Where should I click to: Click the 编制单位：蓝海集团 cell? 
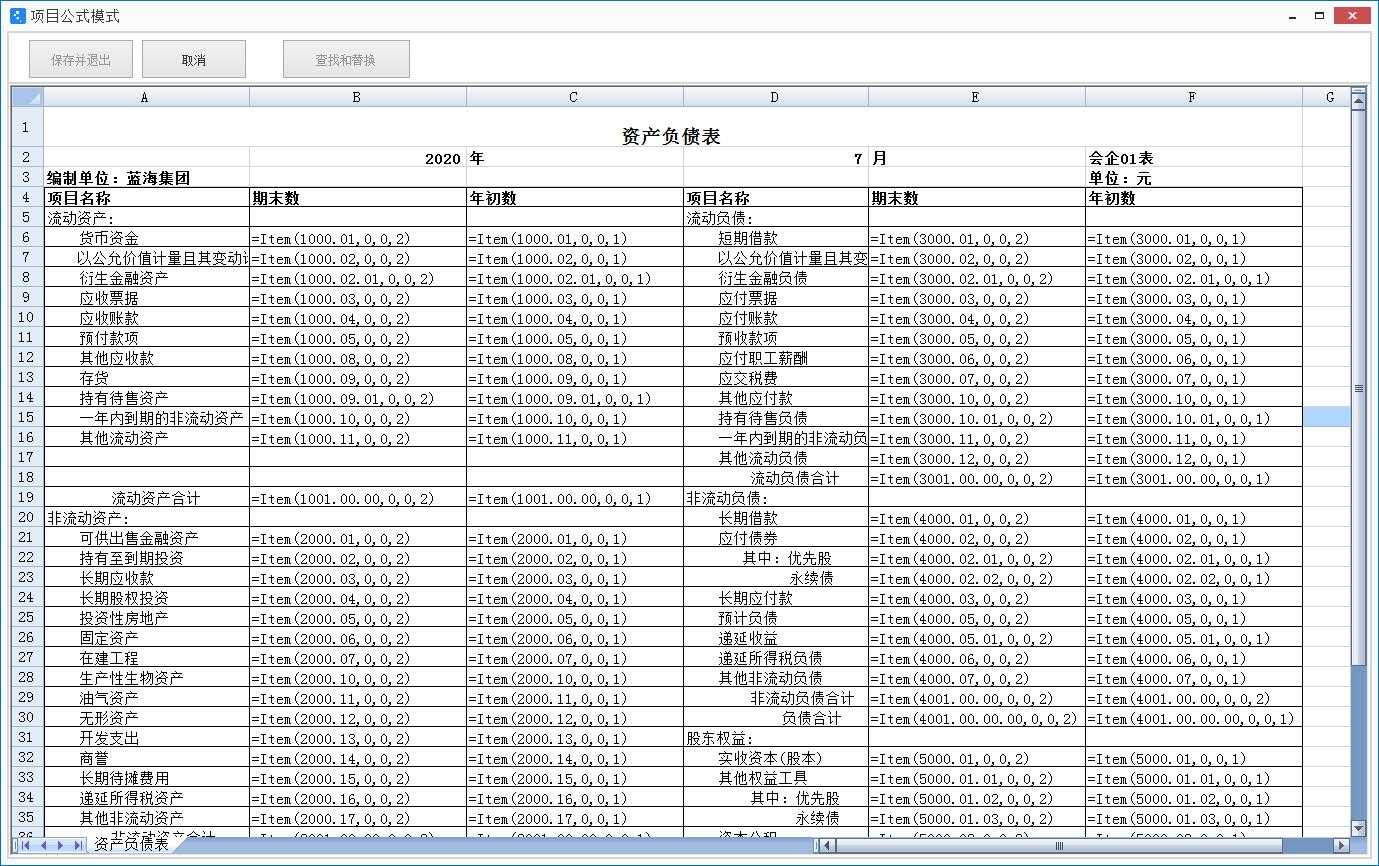coord(146,178)
